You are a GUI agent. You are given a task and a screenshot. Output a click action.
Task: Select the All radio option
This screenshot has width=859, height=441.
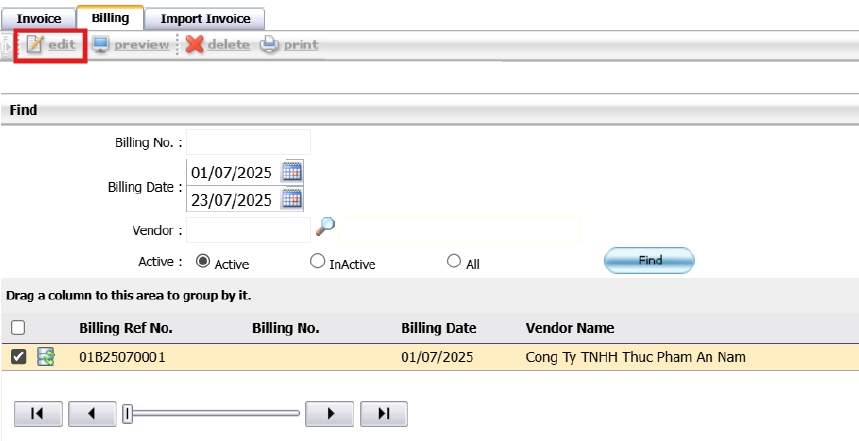[454, 261]
